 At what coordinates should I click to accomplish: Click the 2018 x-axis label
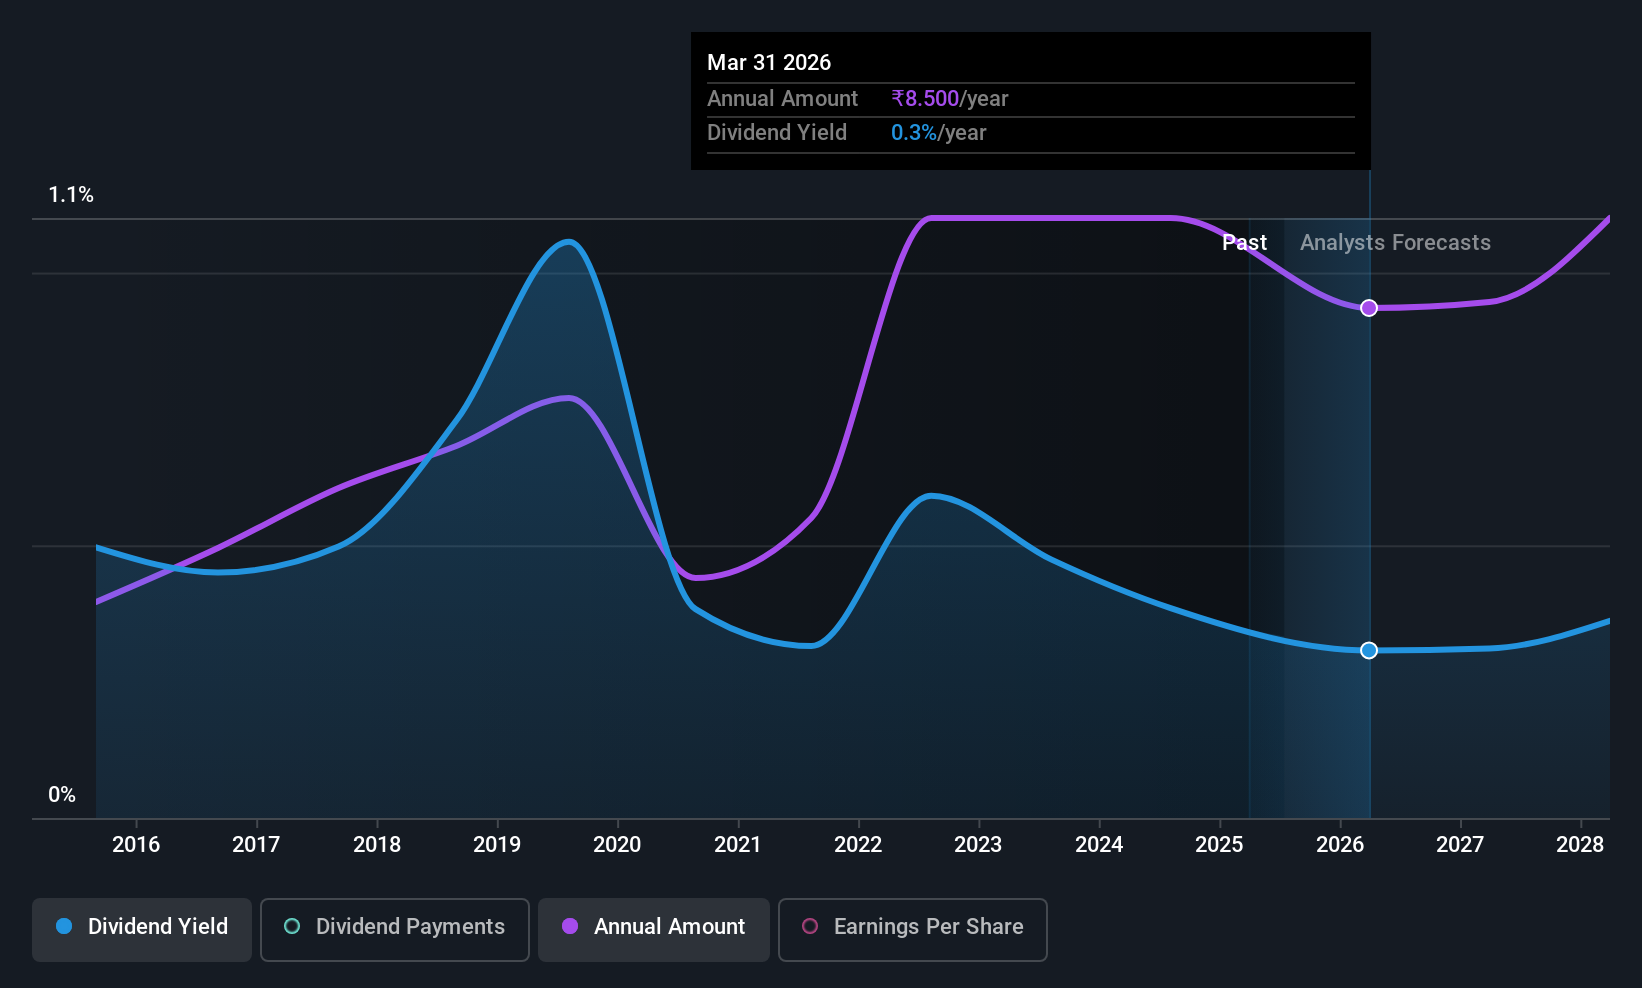point(377,845)
